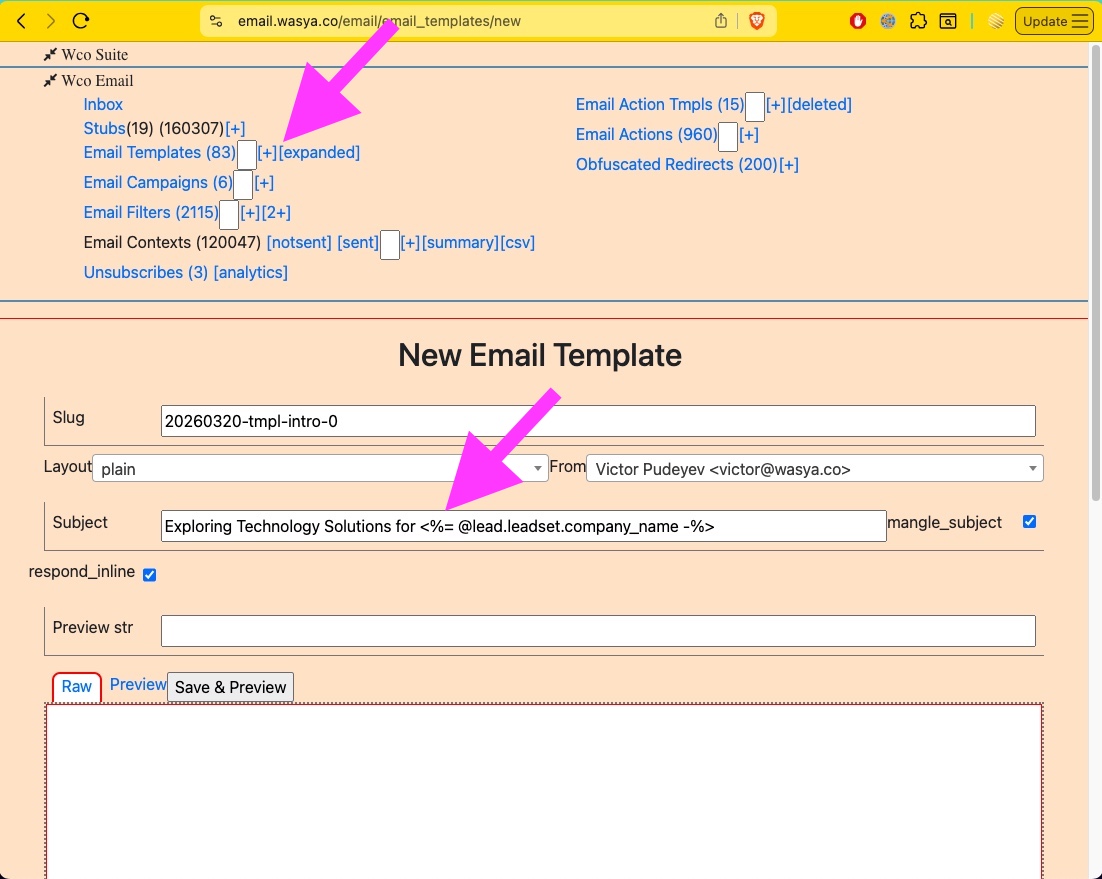
Task: Switch to the Preview tab
Action: (137, 684)
